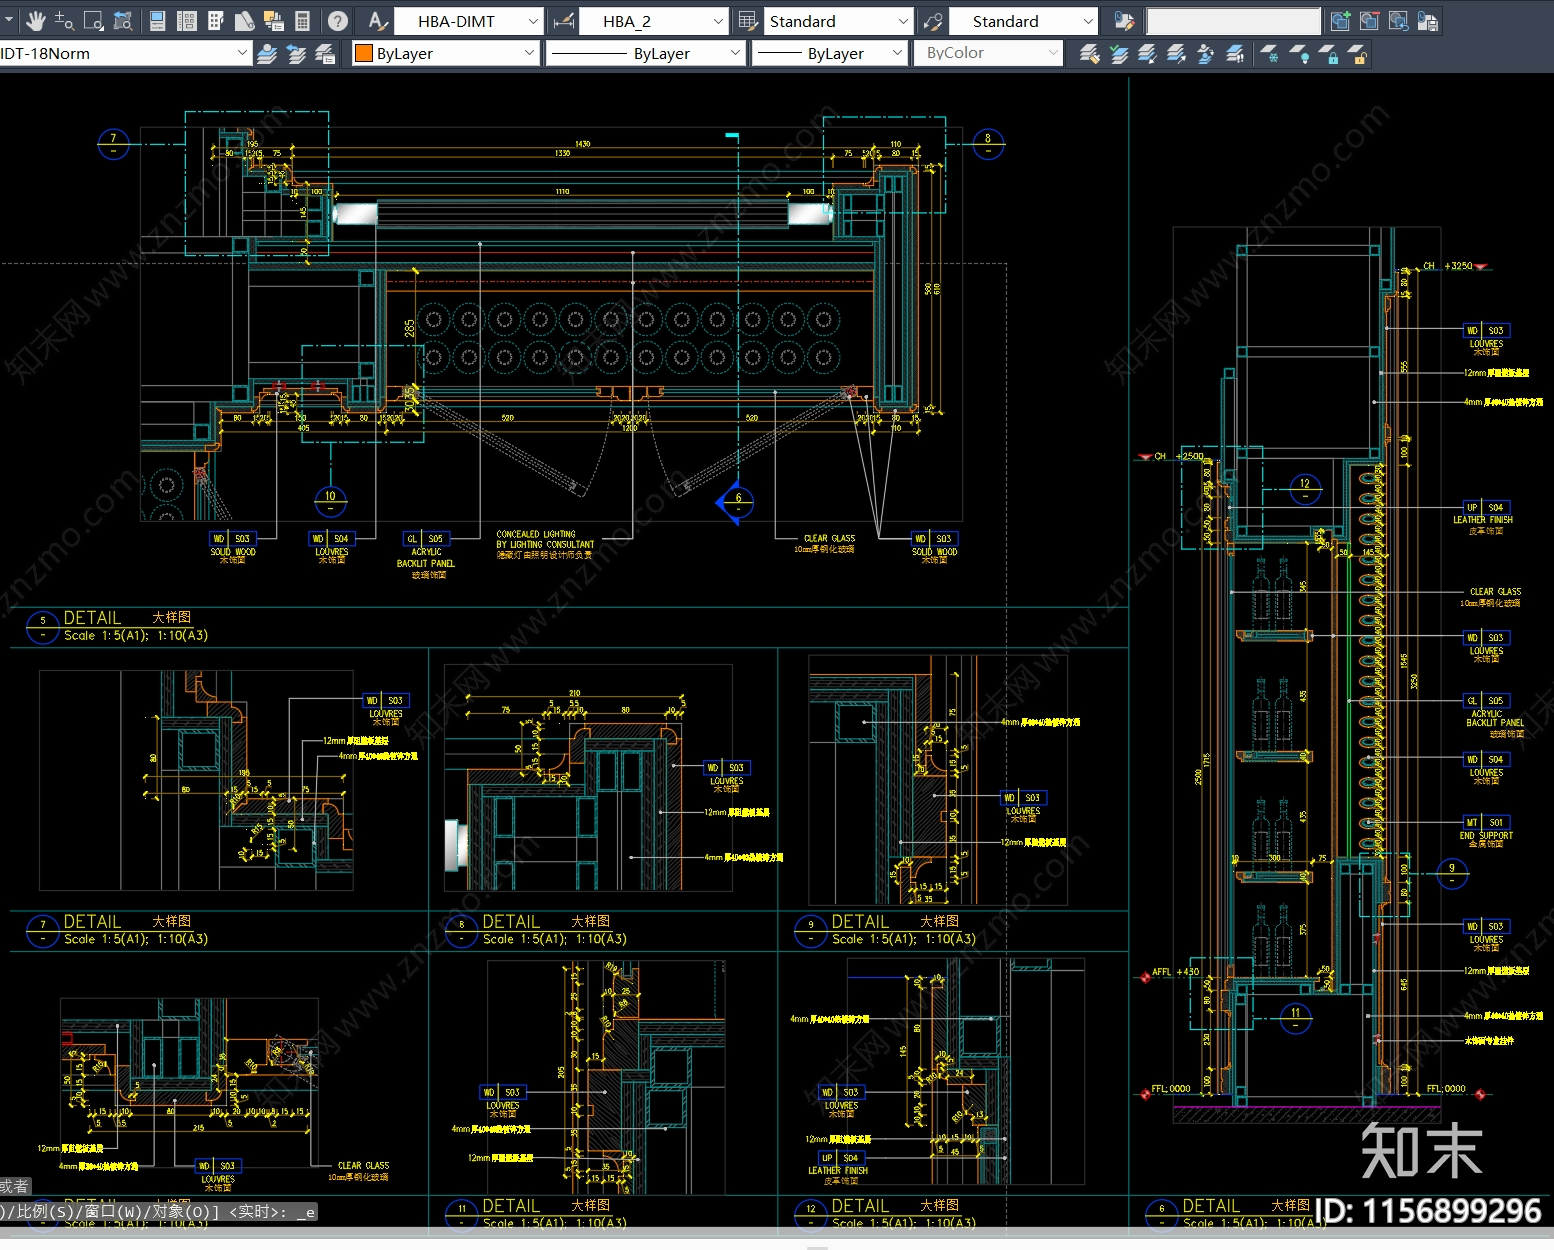Image resolution: width=1554 pixels, height=1250 pixels.
Task: Click the command line input area
Action: click(x=160, y=1212)
